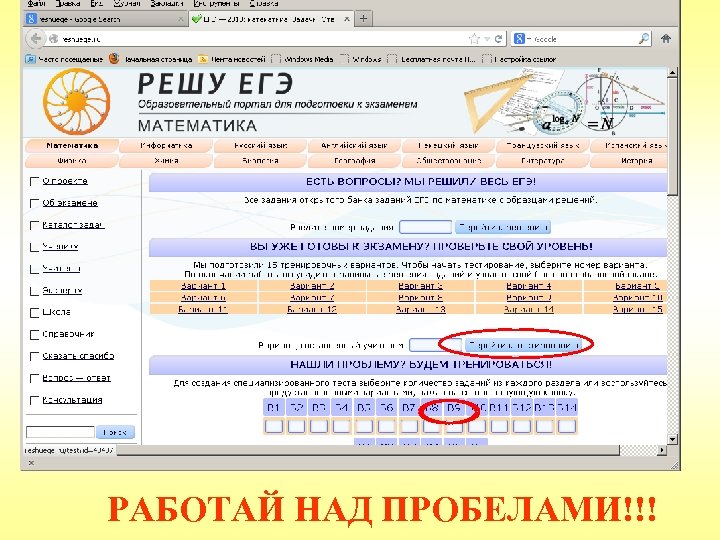Open the Инструменты menu

click(x=217, y=4)
